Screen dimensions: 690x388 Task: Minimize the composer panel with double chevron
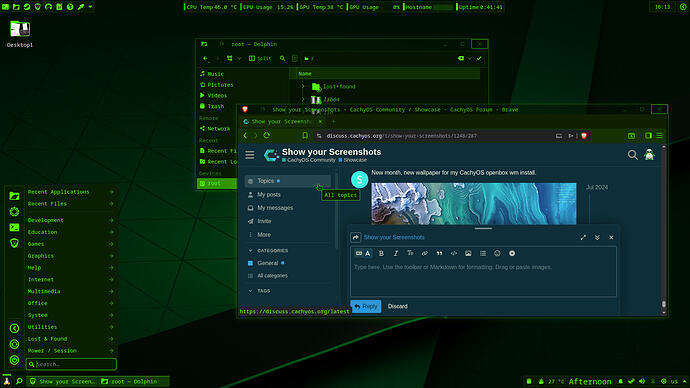pos(597,238)
